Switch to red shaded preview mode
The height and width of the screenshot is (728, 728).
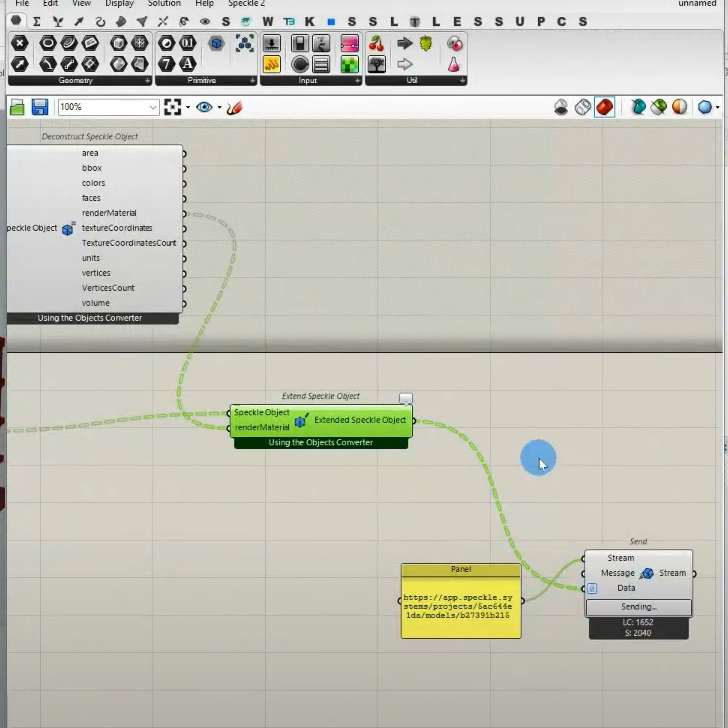604,107
